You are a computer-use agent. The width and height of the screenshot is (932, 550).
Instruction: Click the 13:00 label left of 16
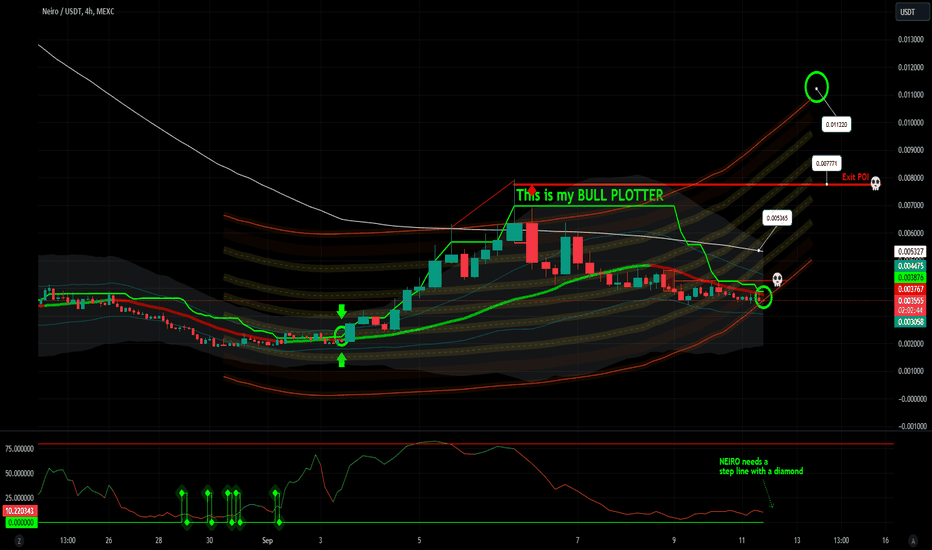[x=841, y=540]
